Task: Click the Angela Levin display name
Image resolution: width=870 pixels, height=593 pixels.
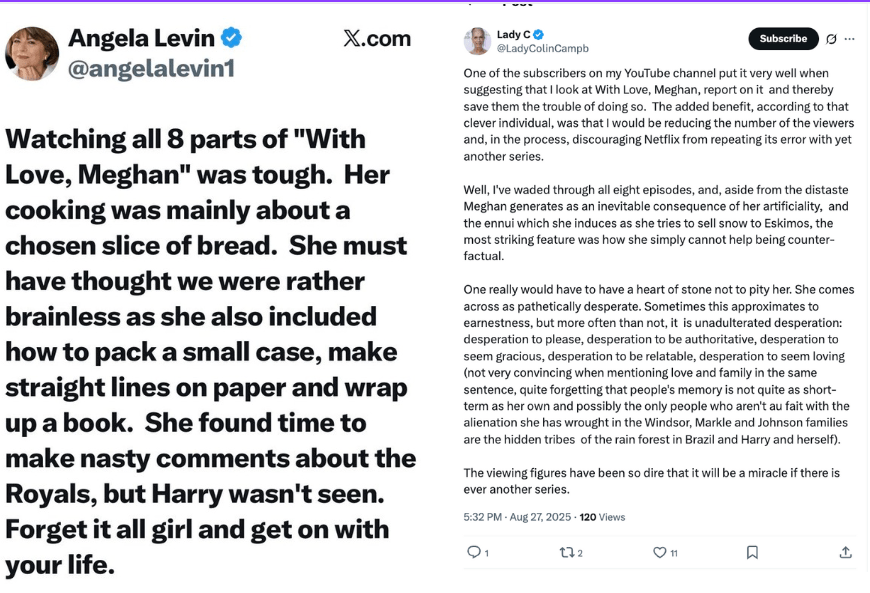Action: [141, 39]
